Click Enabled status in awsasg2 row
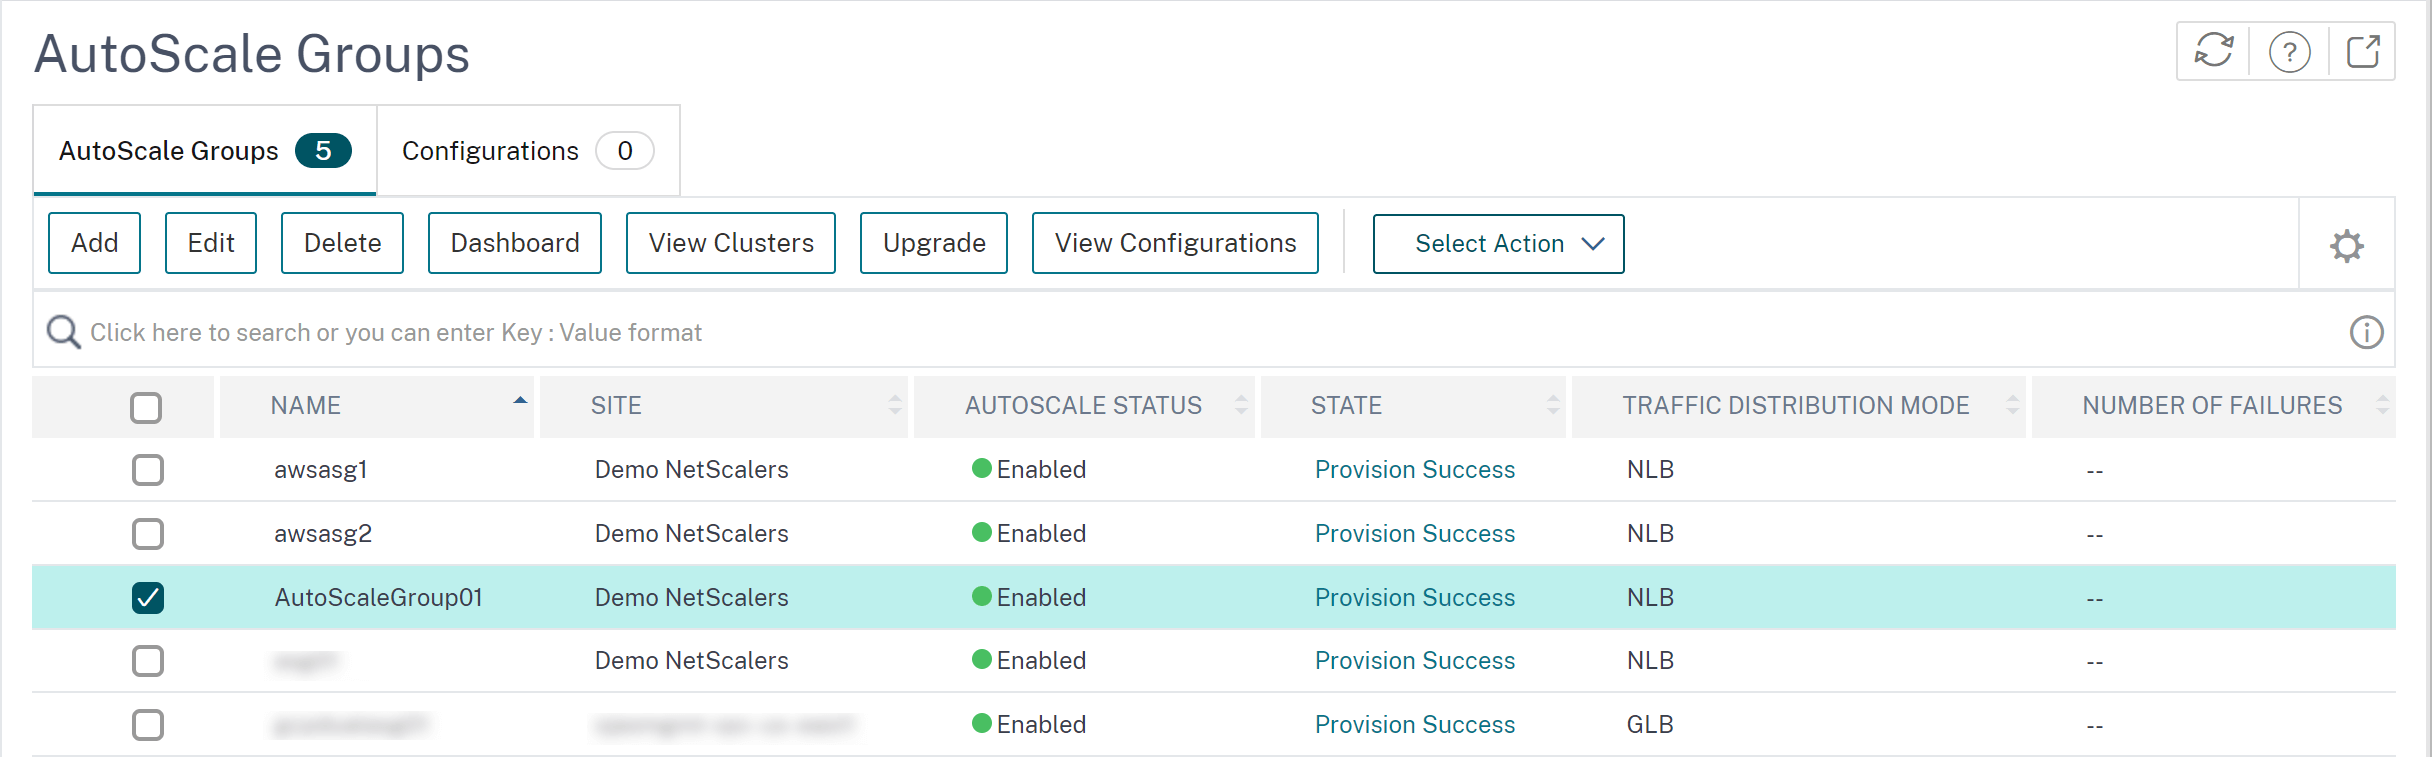This screenshot has width=2432, height=757. click(1040, 533)
